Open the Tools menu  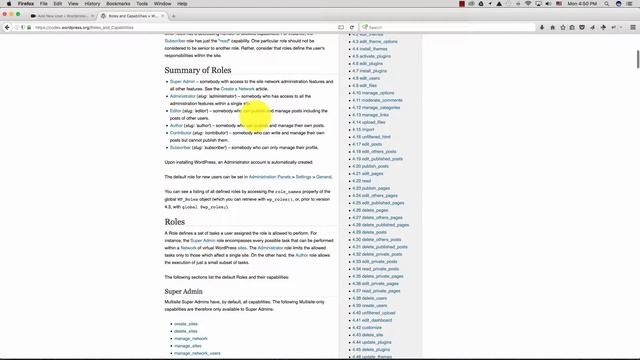142,4
